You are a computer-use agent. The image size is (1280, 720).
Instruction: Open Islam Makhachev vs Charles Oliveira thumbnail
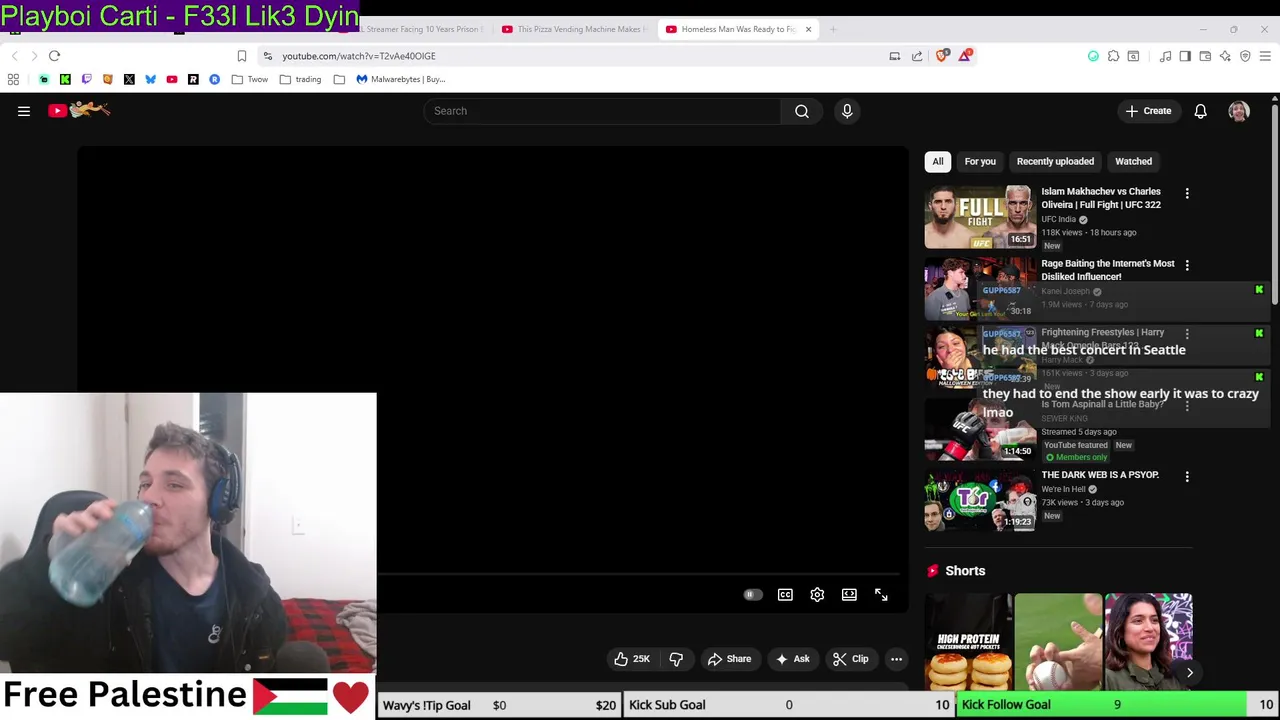point(980,217)
